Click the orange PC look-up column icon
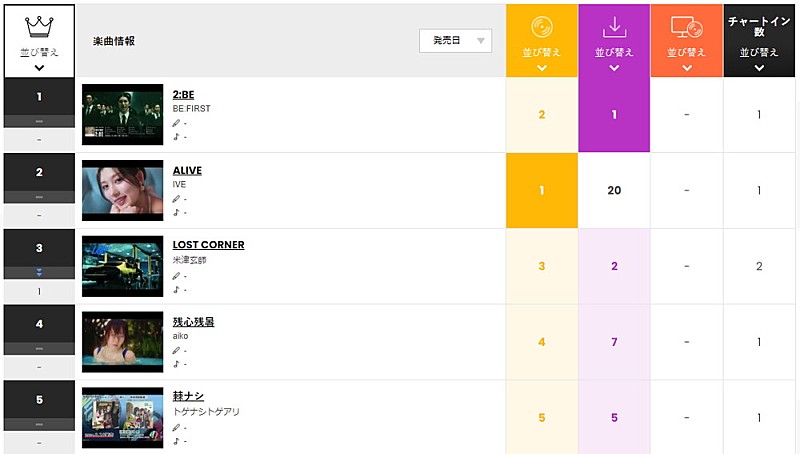800x454 pixels. coord(686,27)
